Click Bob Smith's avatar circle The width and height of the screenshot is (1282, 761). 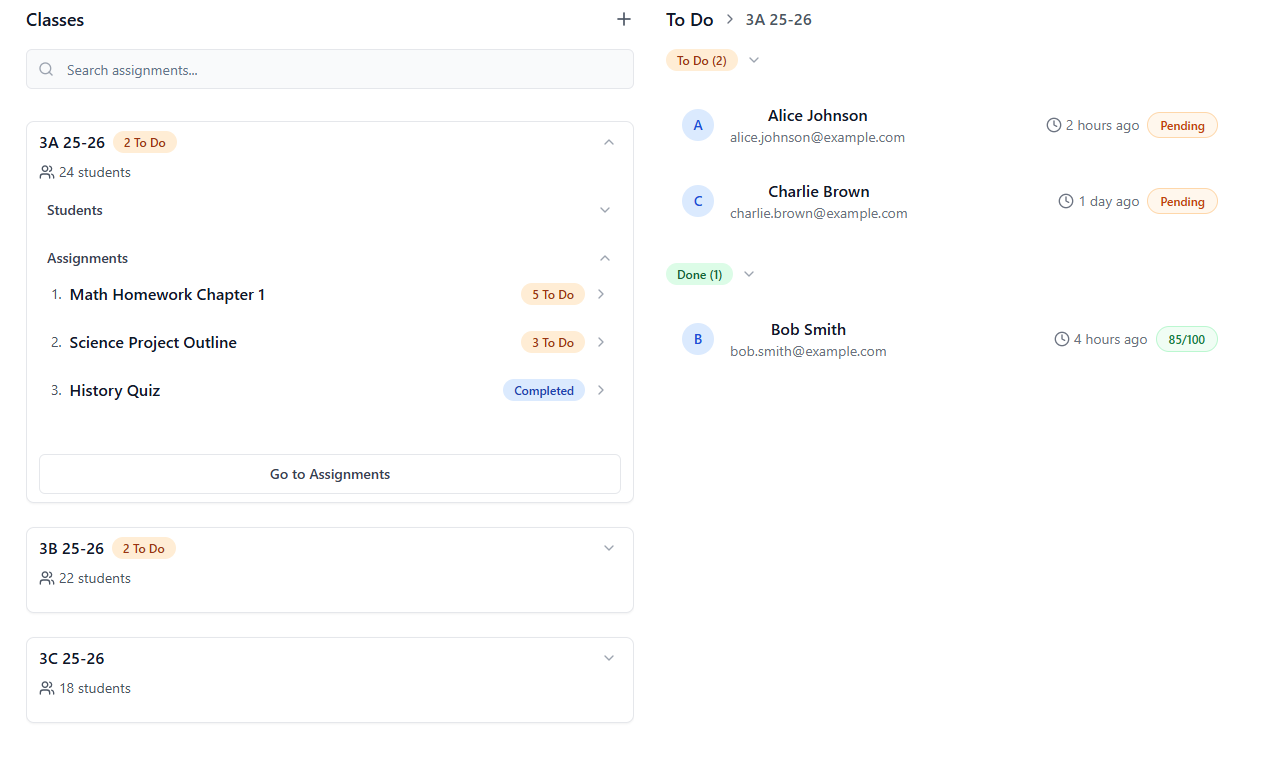pyautogui.click(x=697, y=338)
